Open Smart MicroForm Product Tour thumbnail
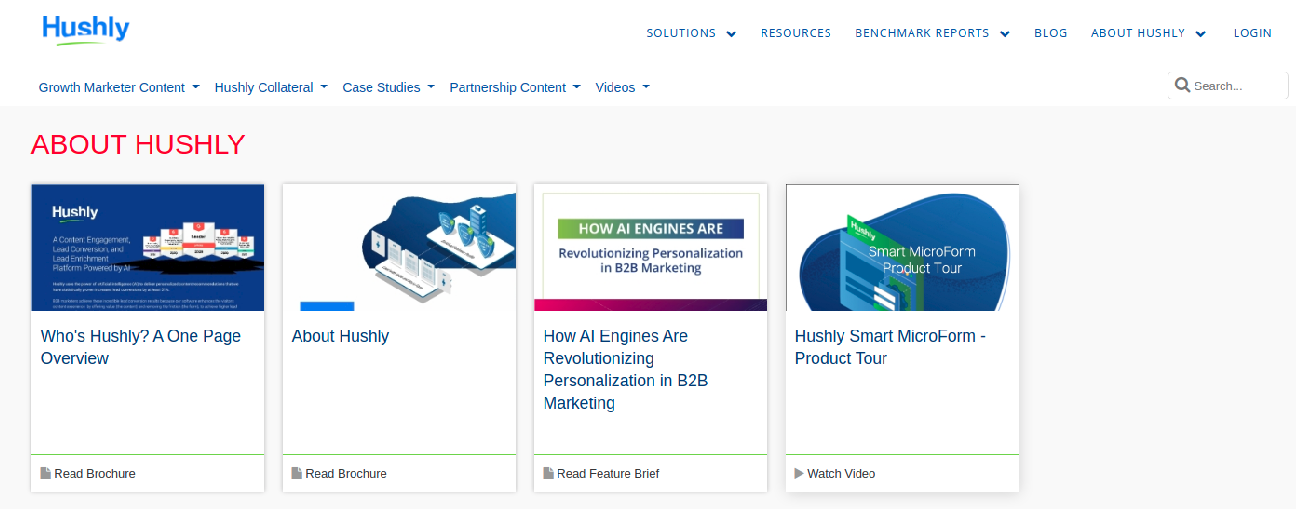The image size is (1296, 509). point(902,247)
